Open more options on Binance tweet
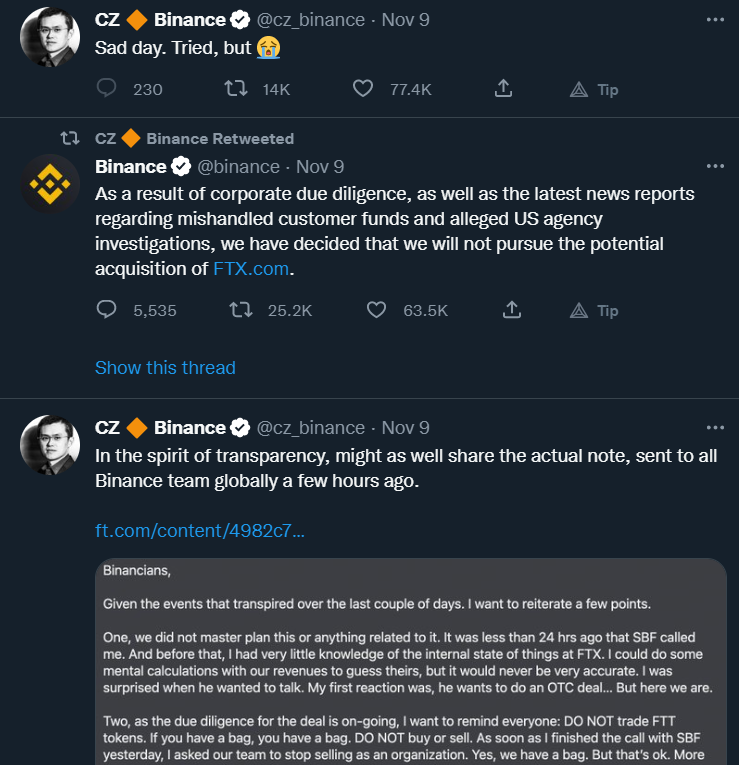The height and width of the screenshot is (765, 739). 714,166
